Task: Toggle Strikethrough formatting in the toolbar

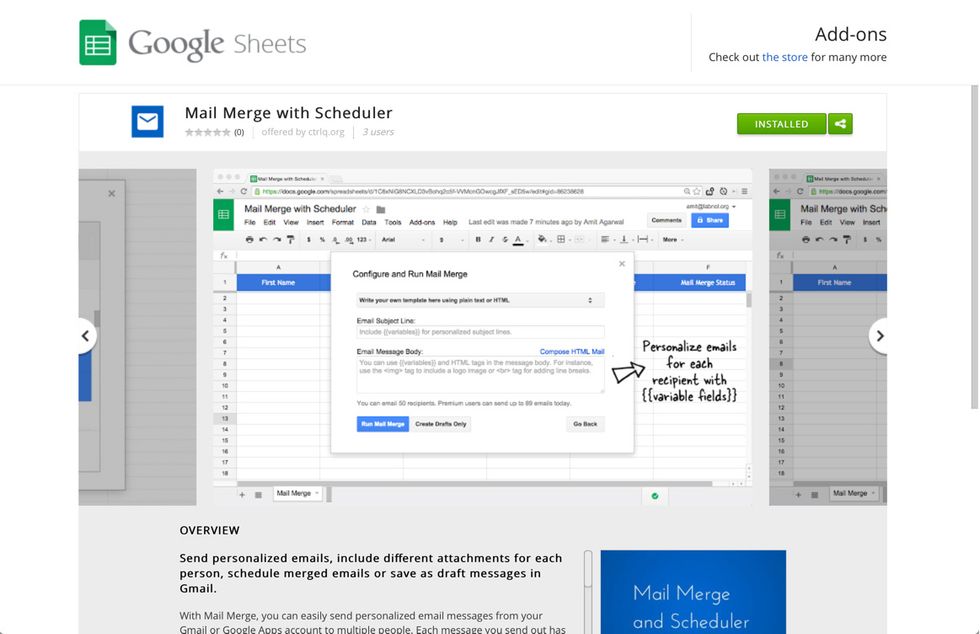Action: 503,240
